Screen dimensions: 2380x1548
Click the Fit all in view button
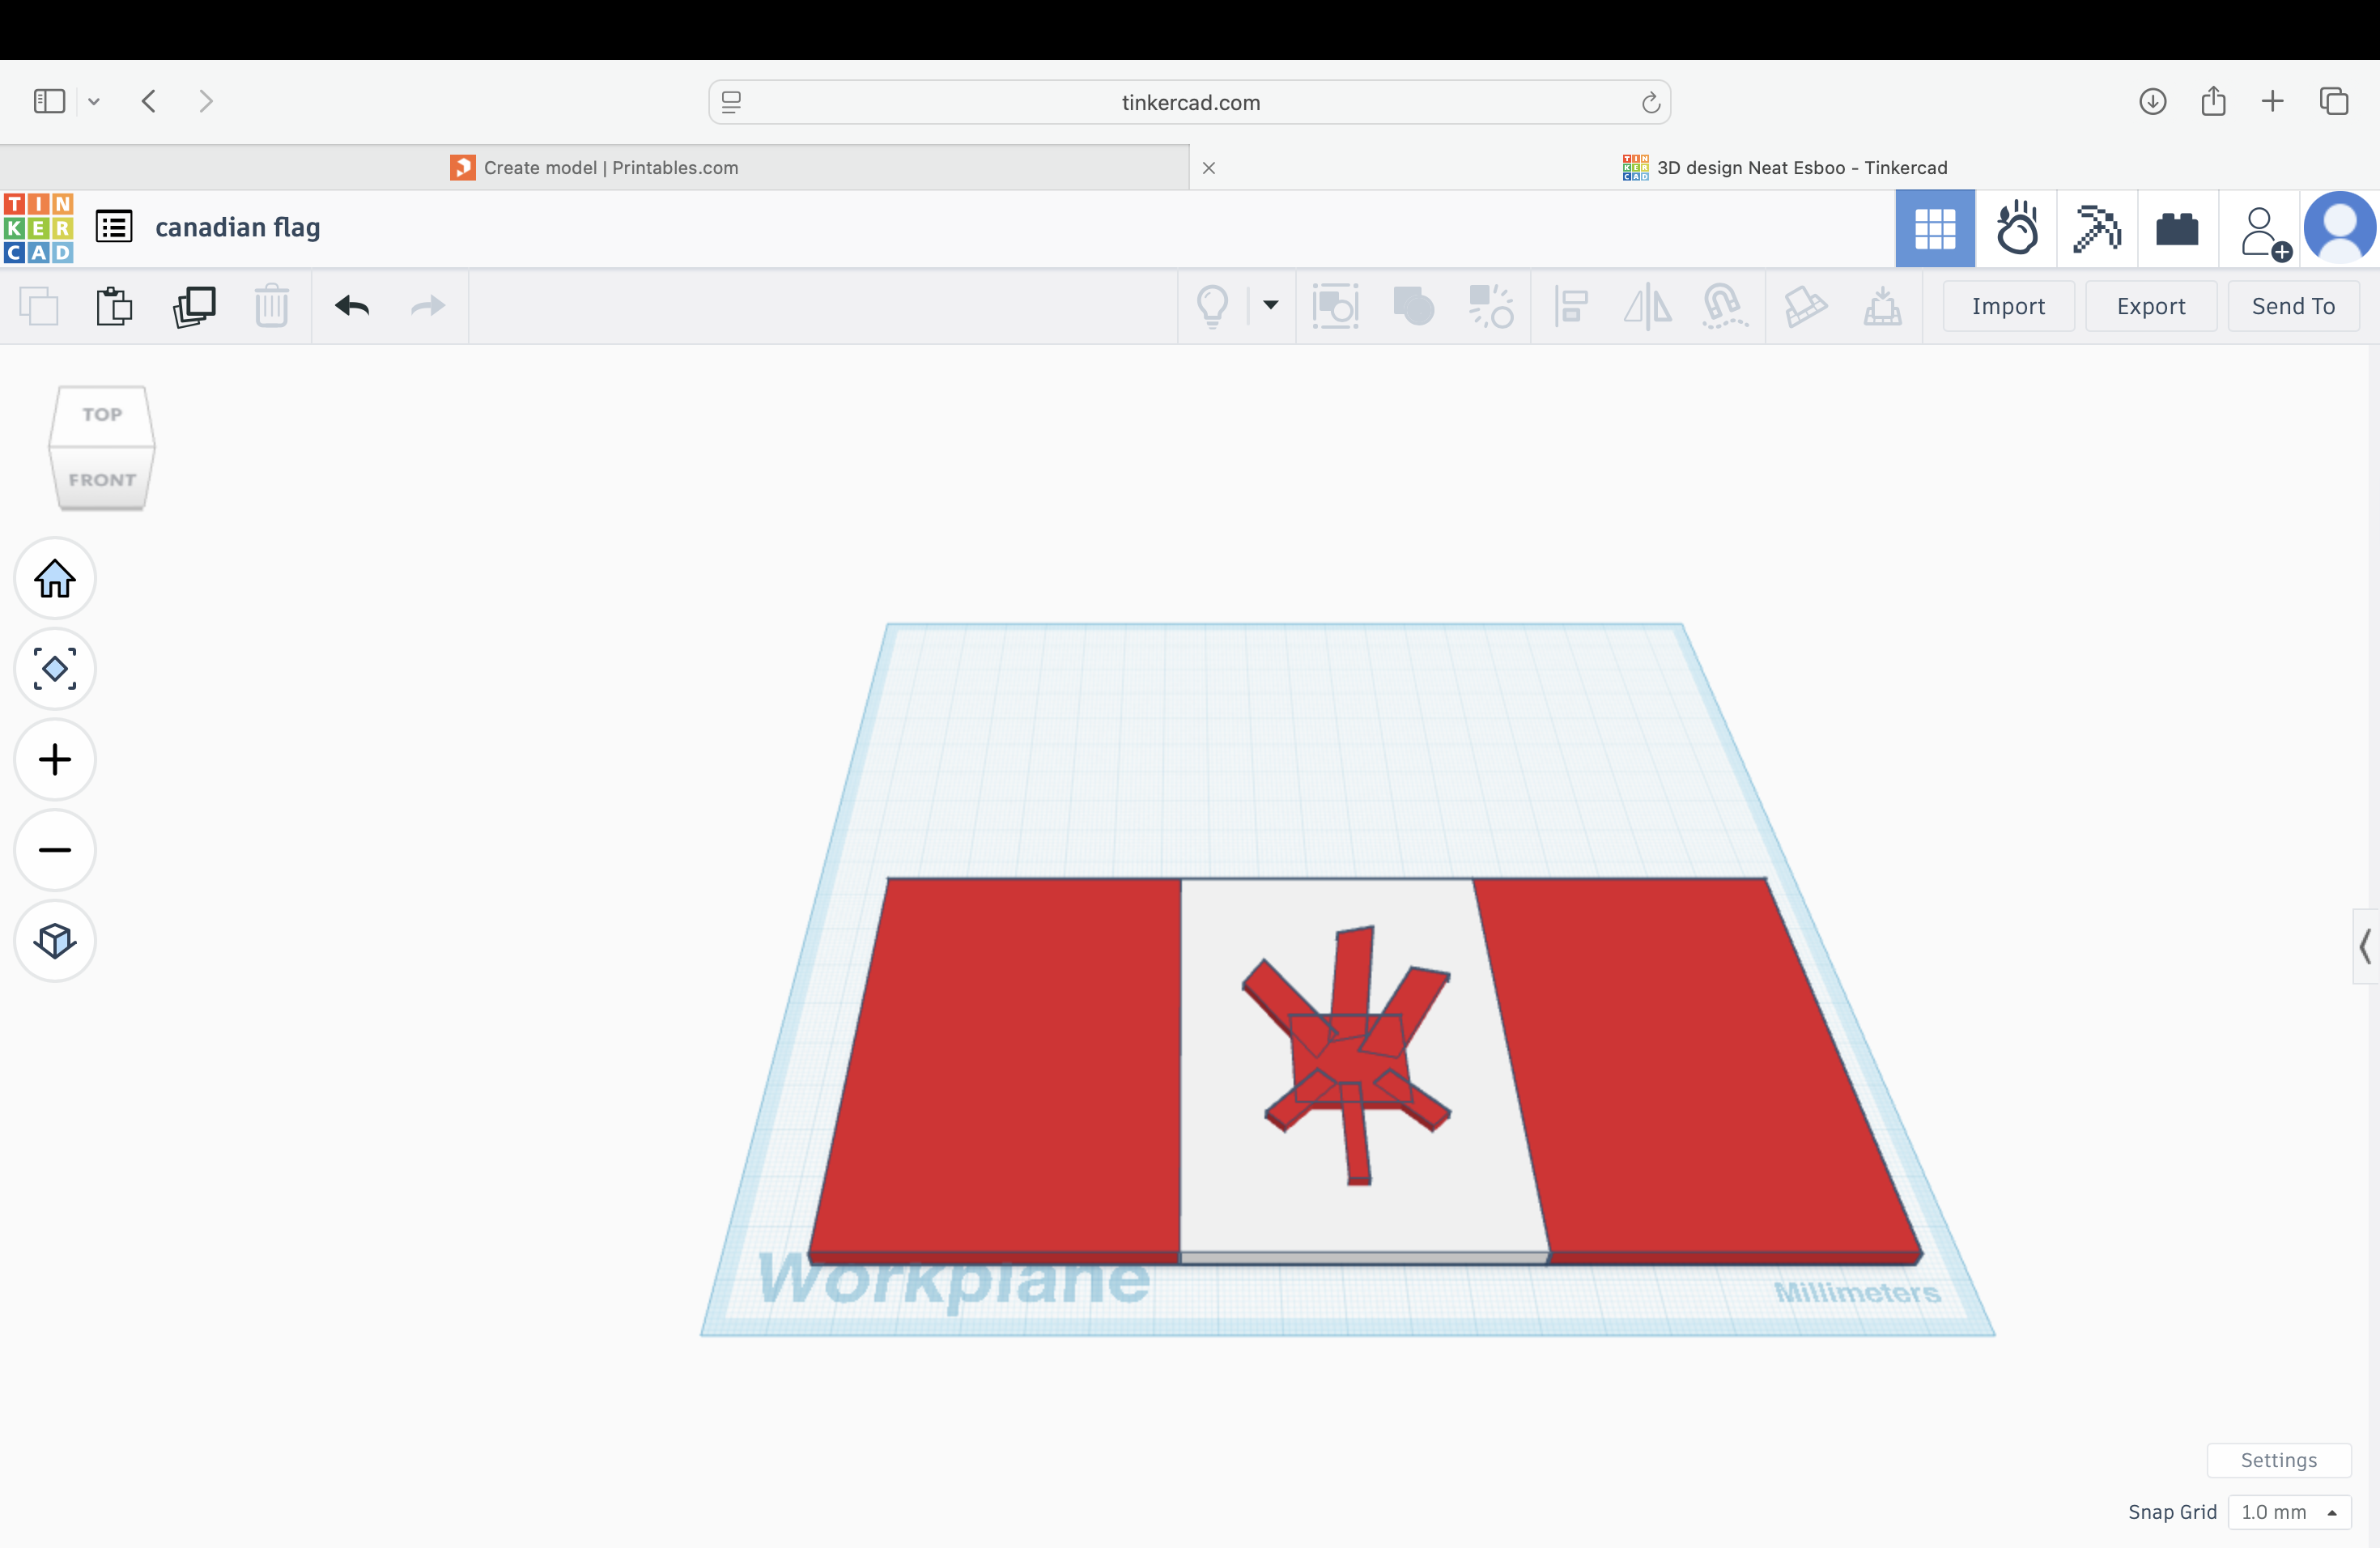[55, 669]
